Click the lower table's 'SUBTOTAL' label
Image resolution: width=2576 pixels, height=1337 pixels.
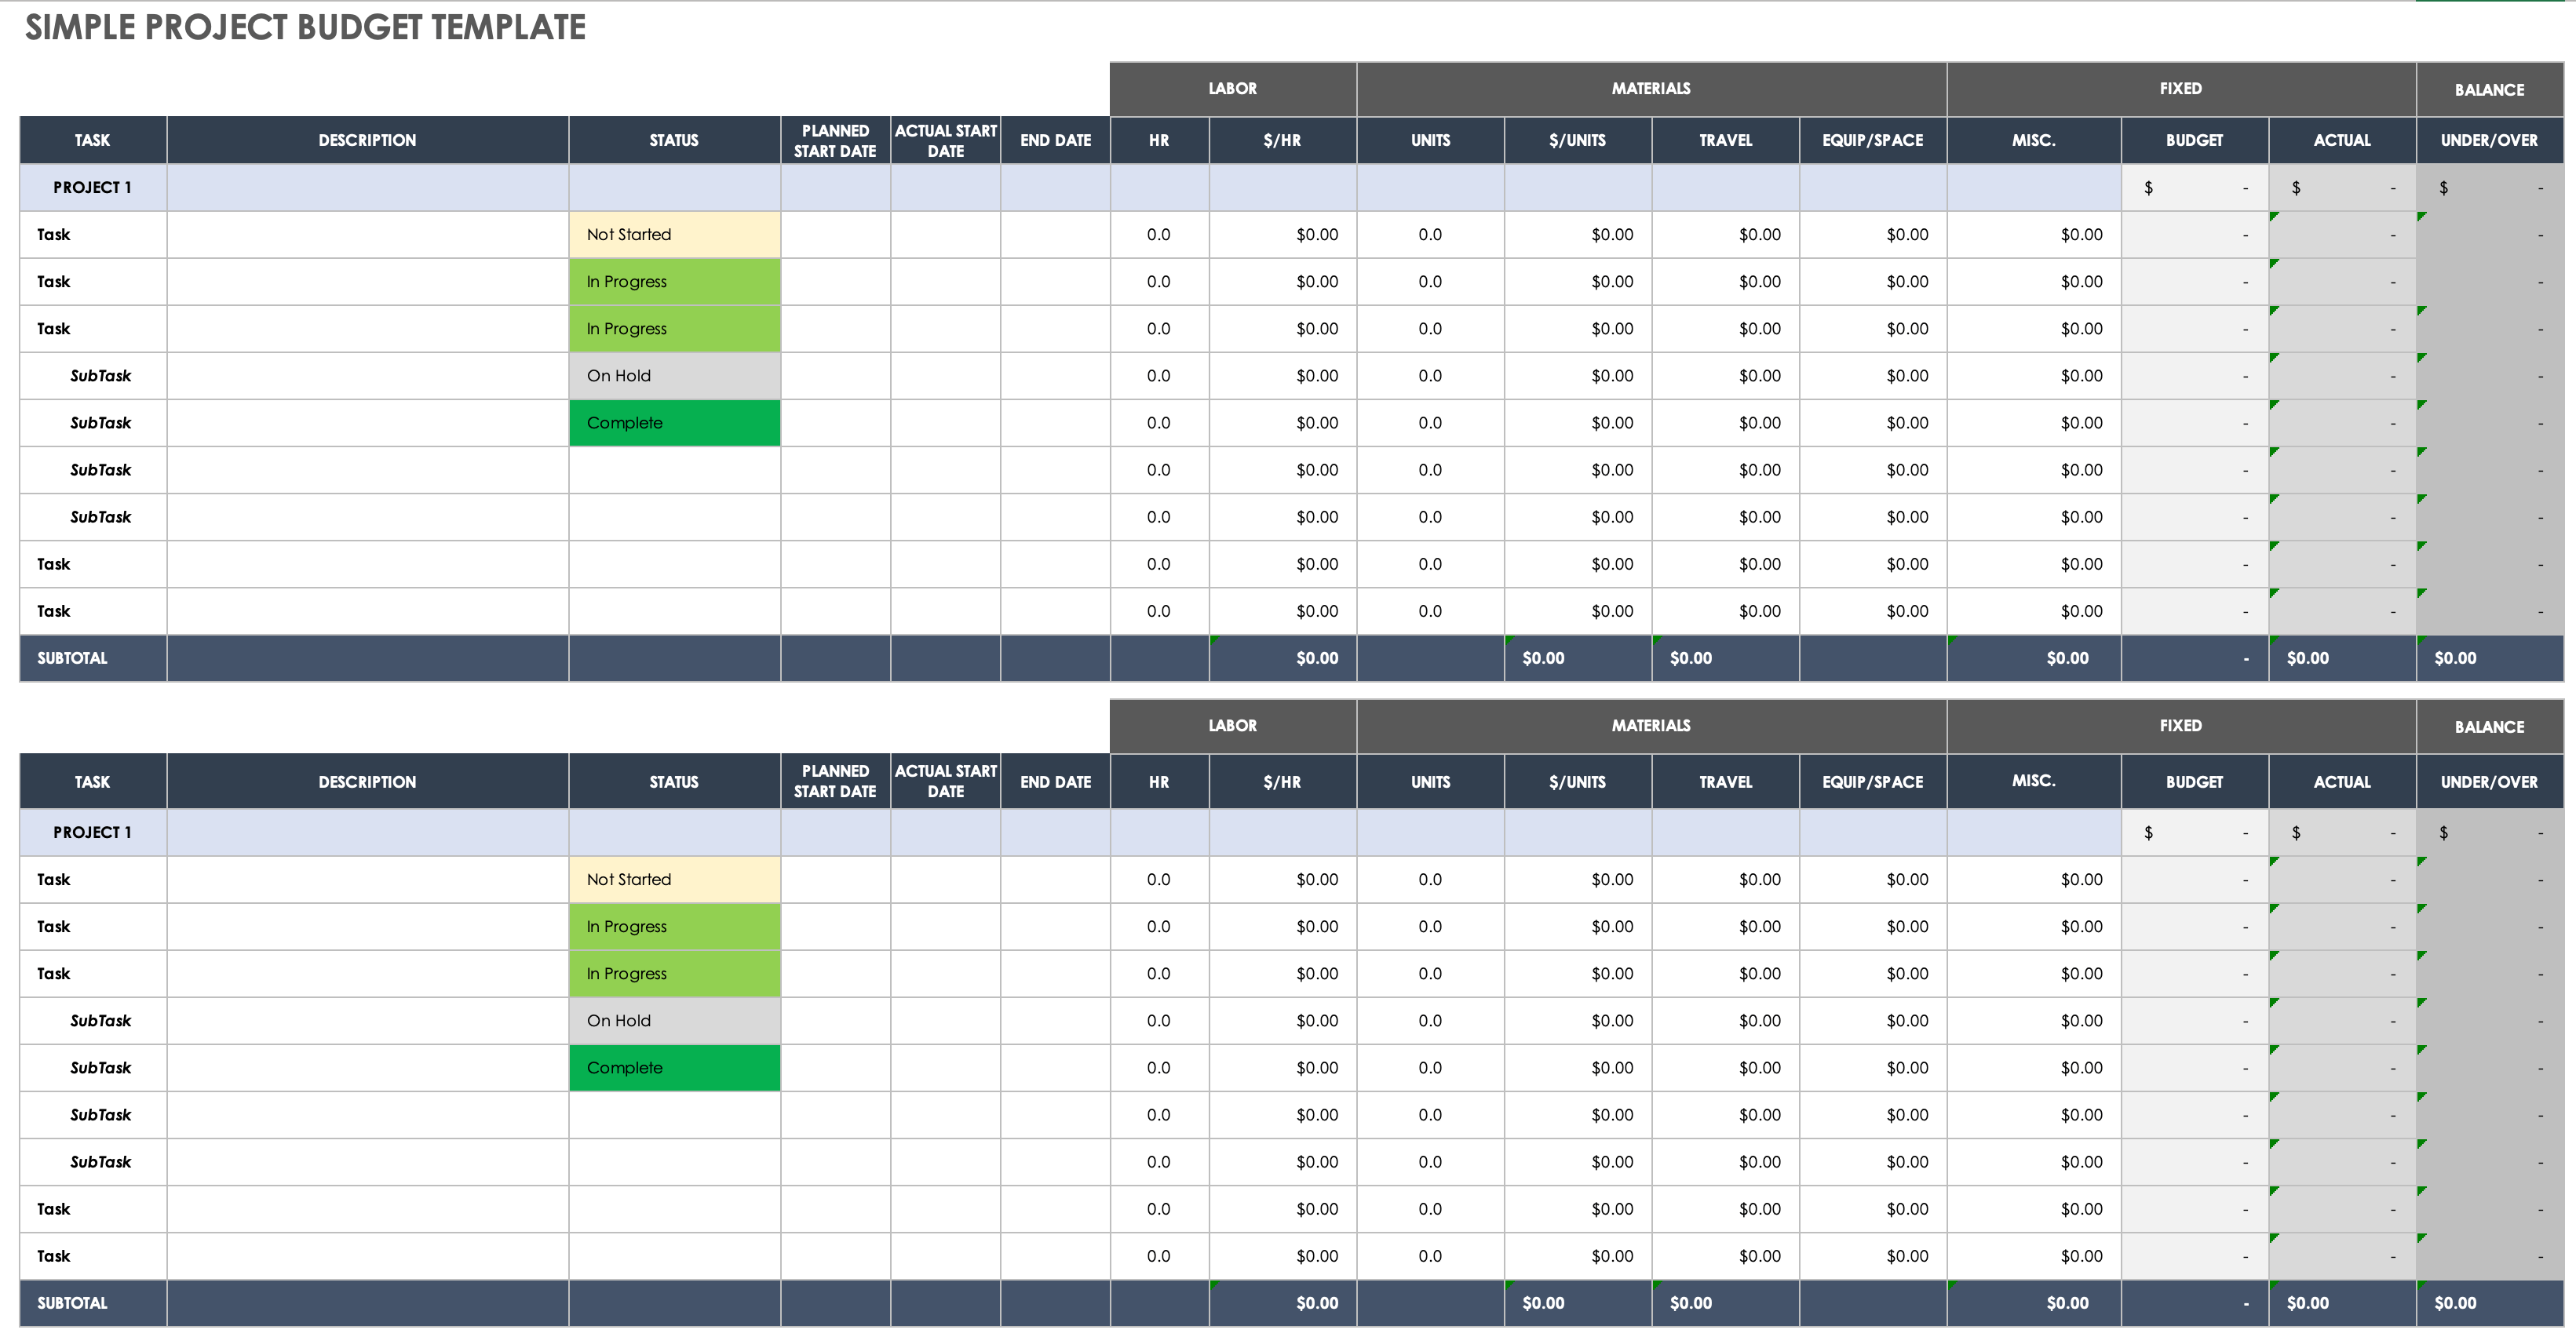point(72,1303)
